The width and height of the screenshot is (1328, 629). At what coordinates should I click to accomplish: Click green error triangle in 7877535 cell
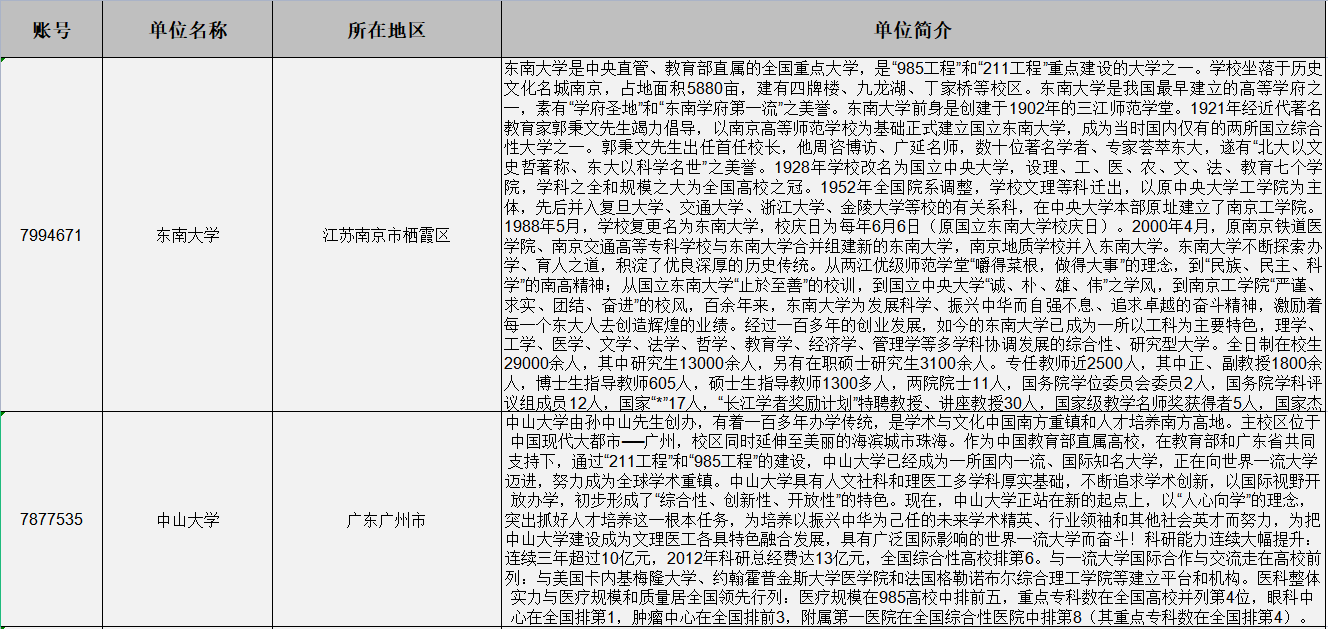click(3, 415)
